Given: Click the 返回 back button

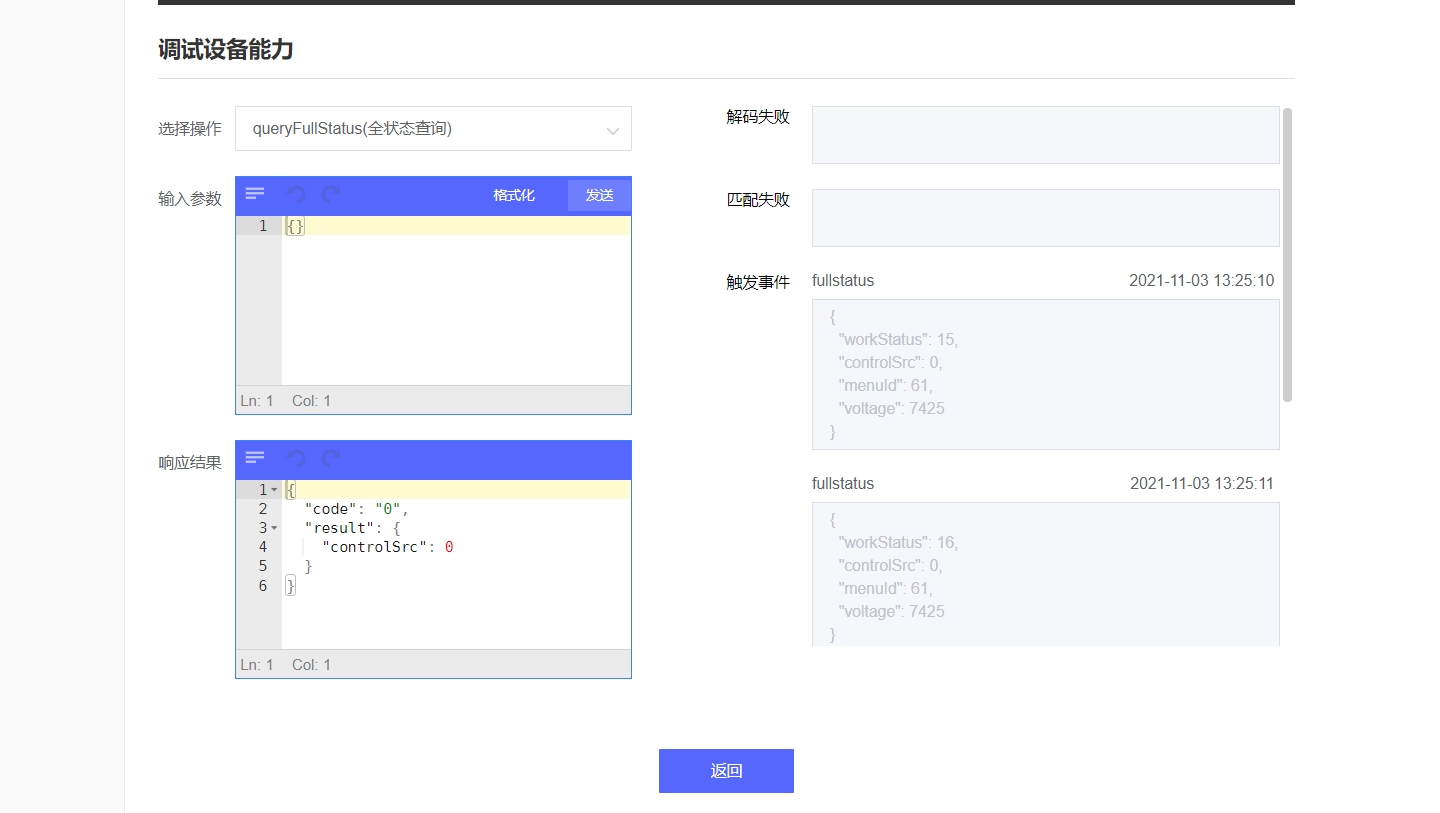Looking at the screenshot, I should coord(726,771).
